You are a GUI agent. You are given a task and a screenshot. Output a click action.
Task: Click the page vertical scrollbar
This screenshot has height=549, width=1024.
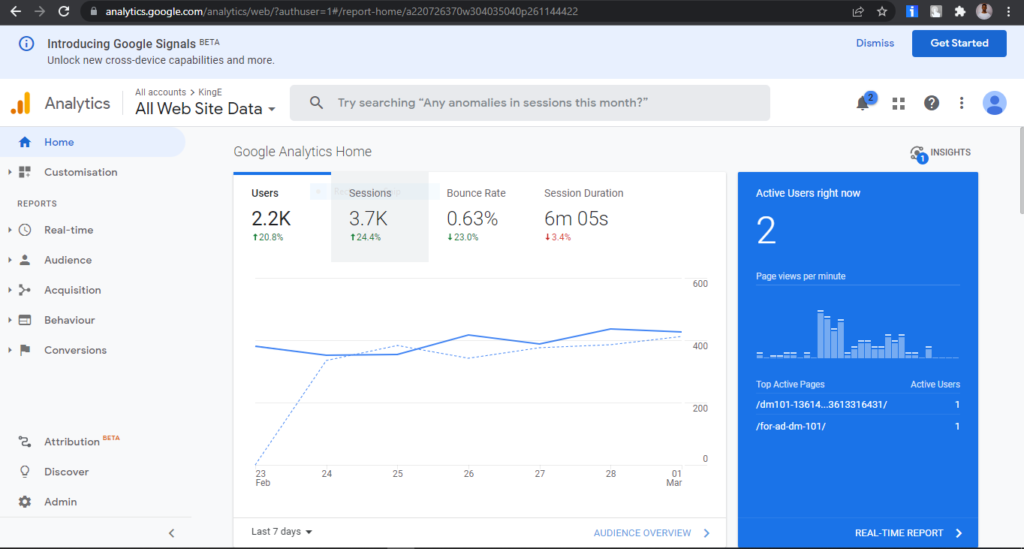point(1020,170)
